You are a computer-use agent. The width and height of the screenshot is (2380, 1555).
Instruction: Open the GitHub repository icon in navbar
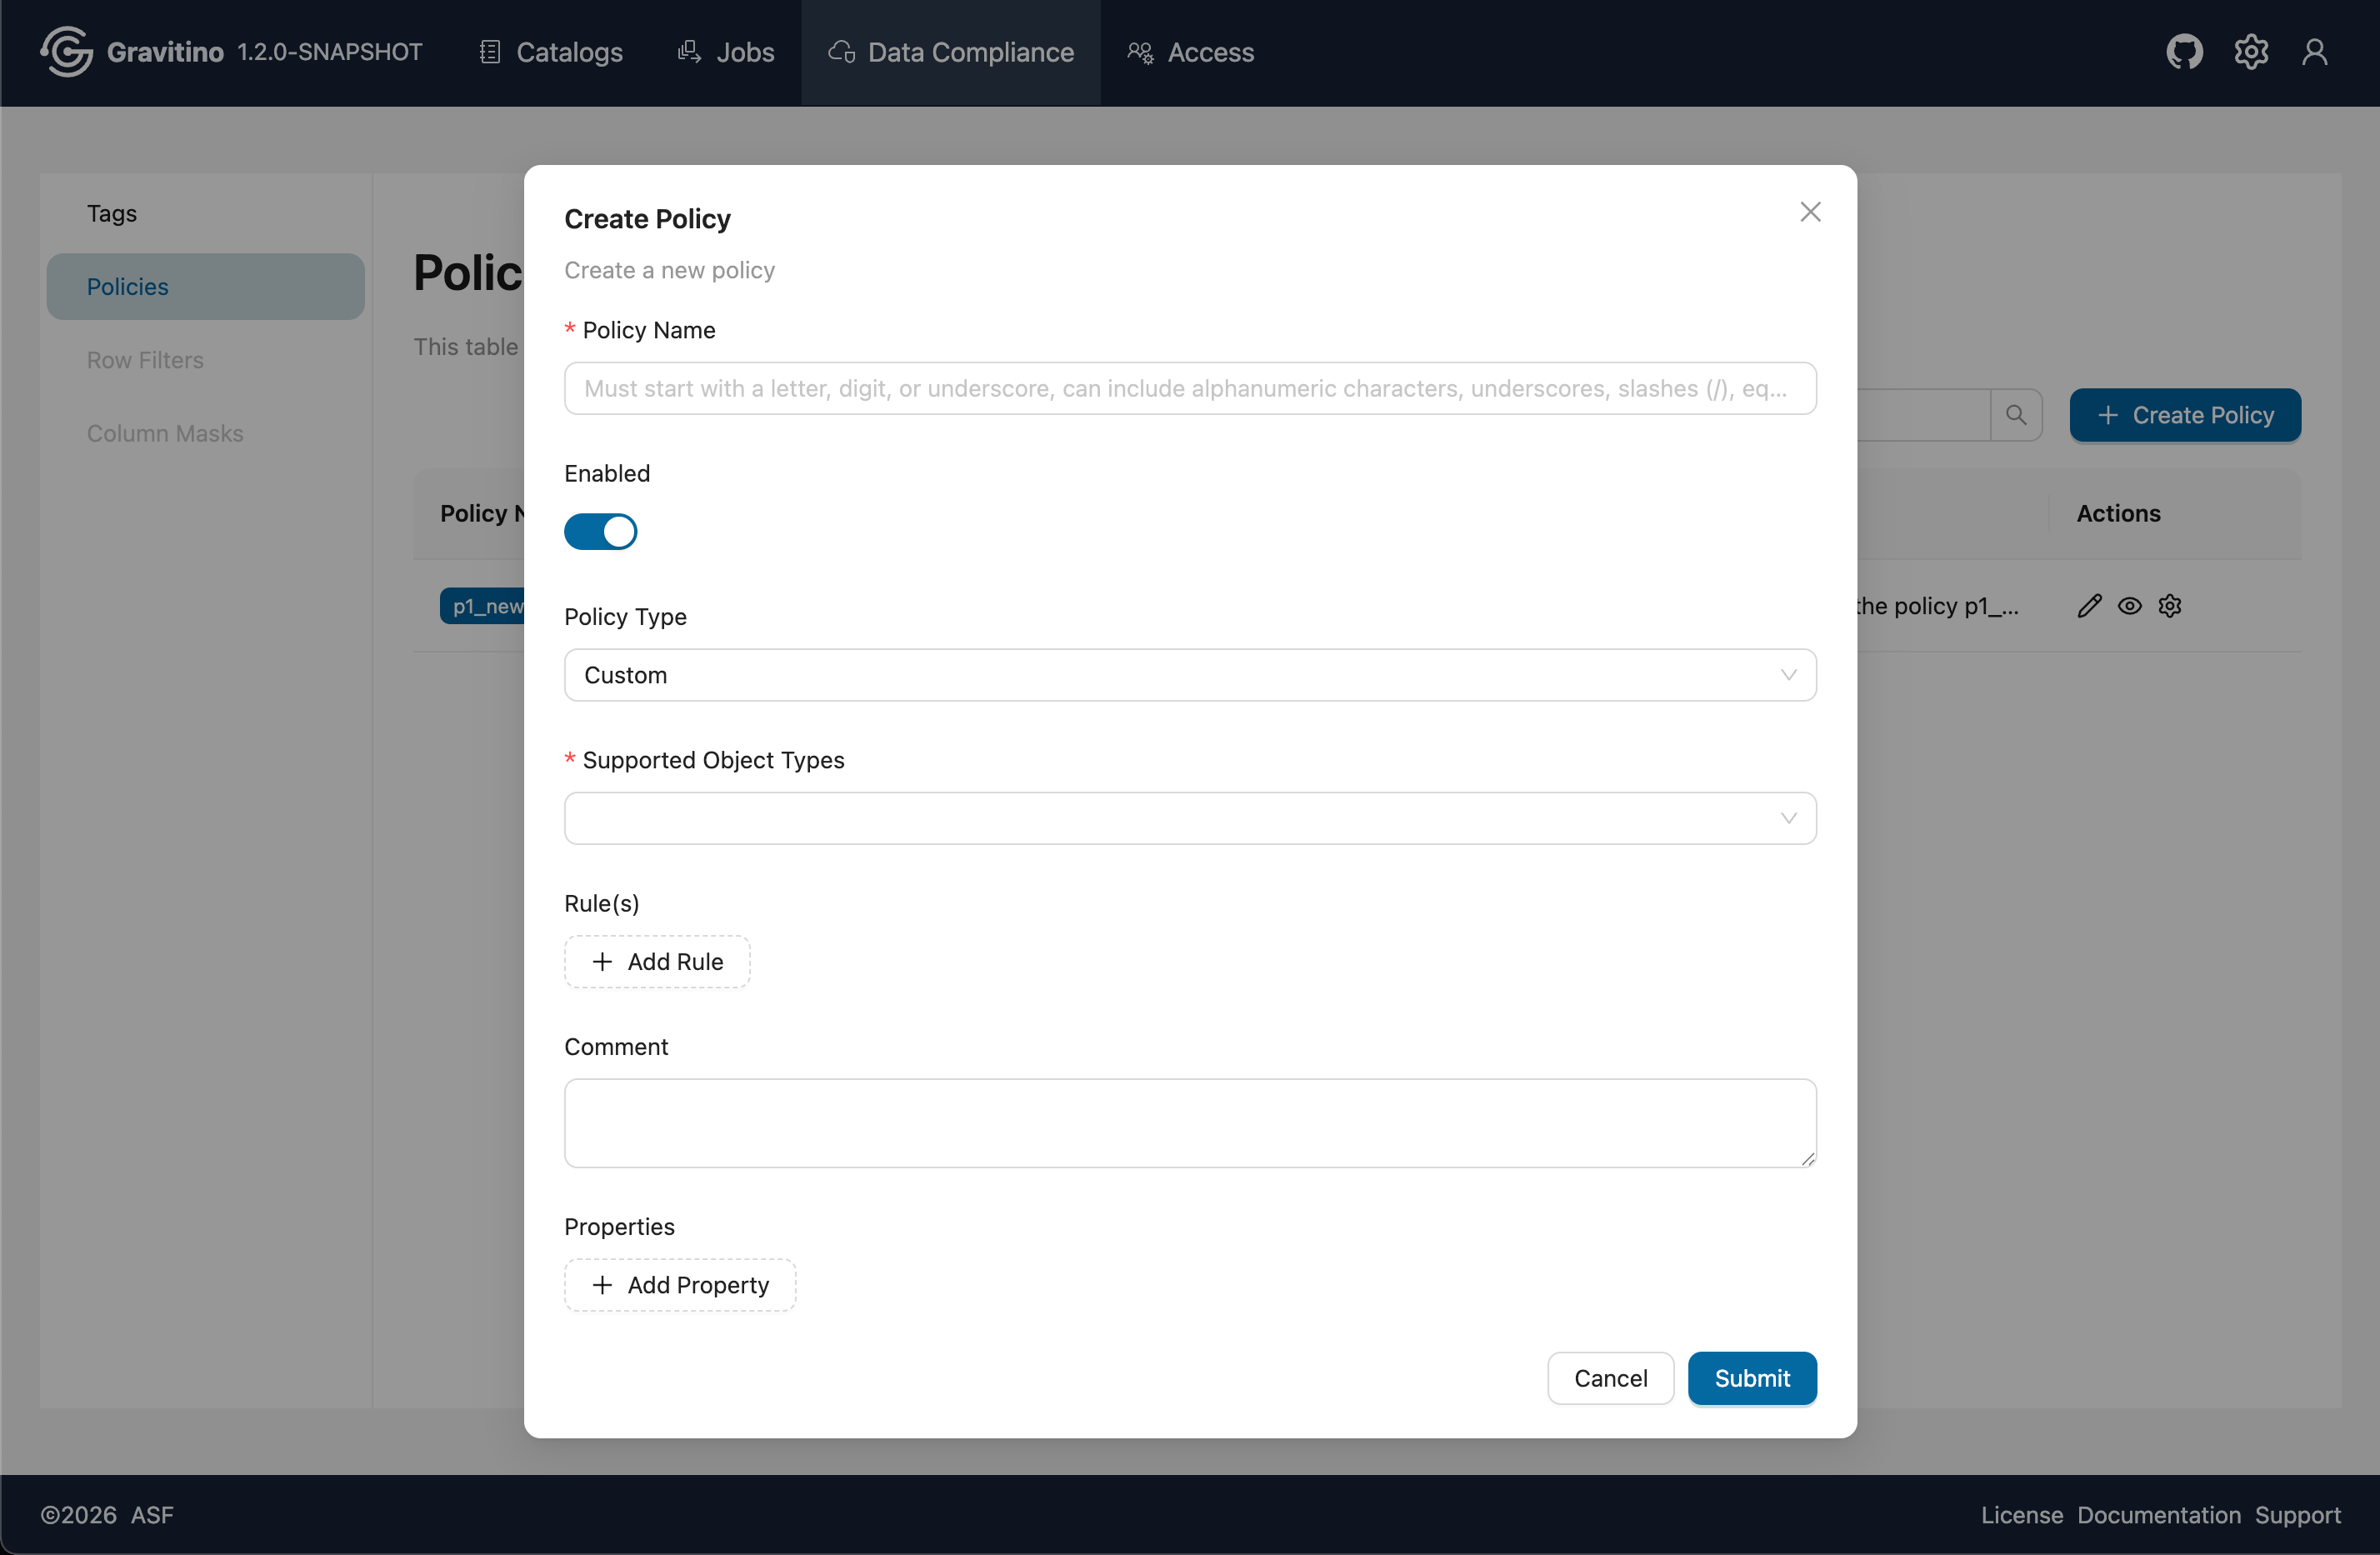point(2185,52)
